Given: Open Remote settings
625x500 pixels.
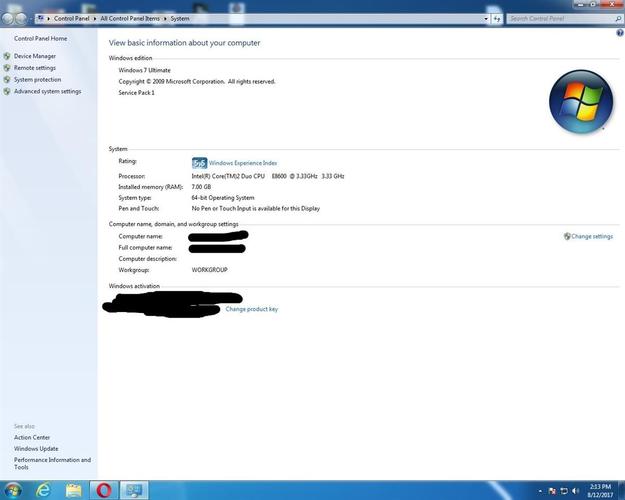Looking at the screenshot, I should coord(35,68).
